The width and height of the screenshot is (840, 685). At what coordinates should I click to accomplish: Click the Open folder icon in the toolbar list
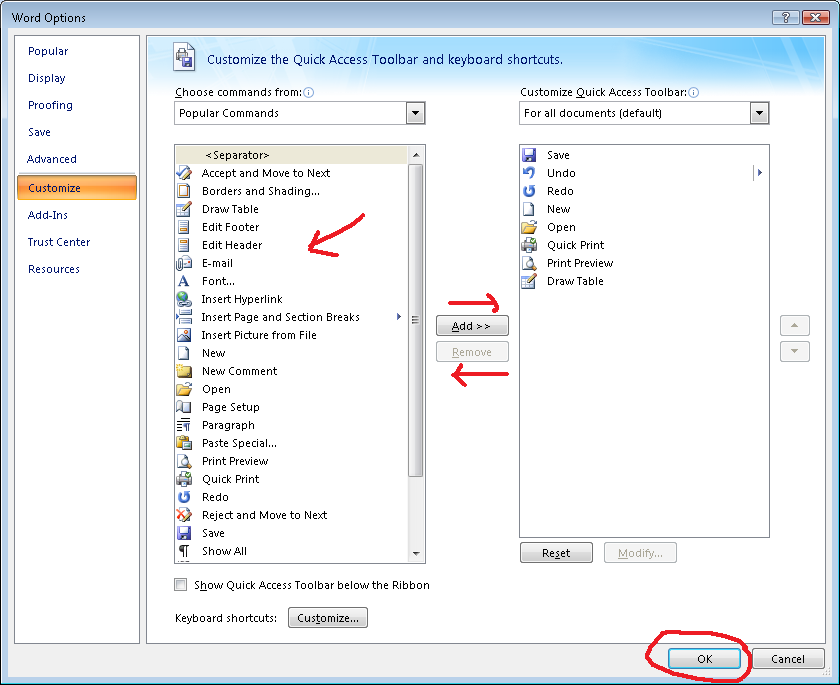tap(529, 227)
